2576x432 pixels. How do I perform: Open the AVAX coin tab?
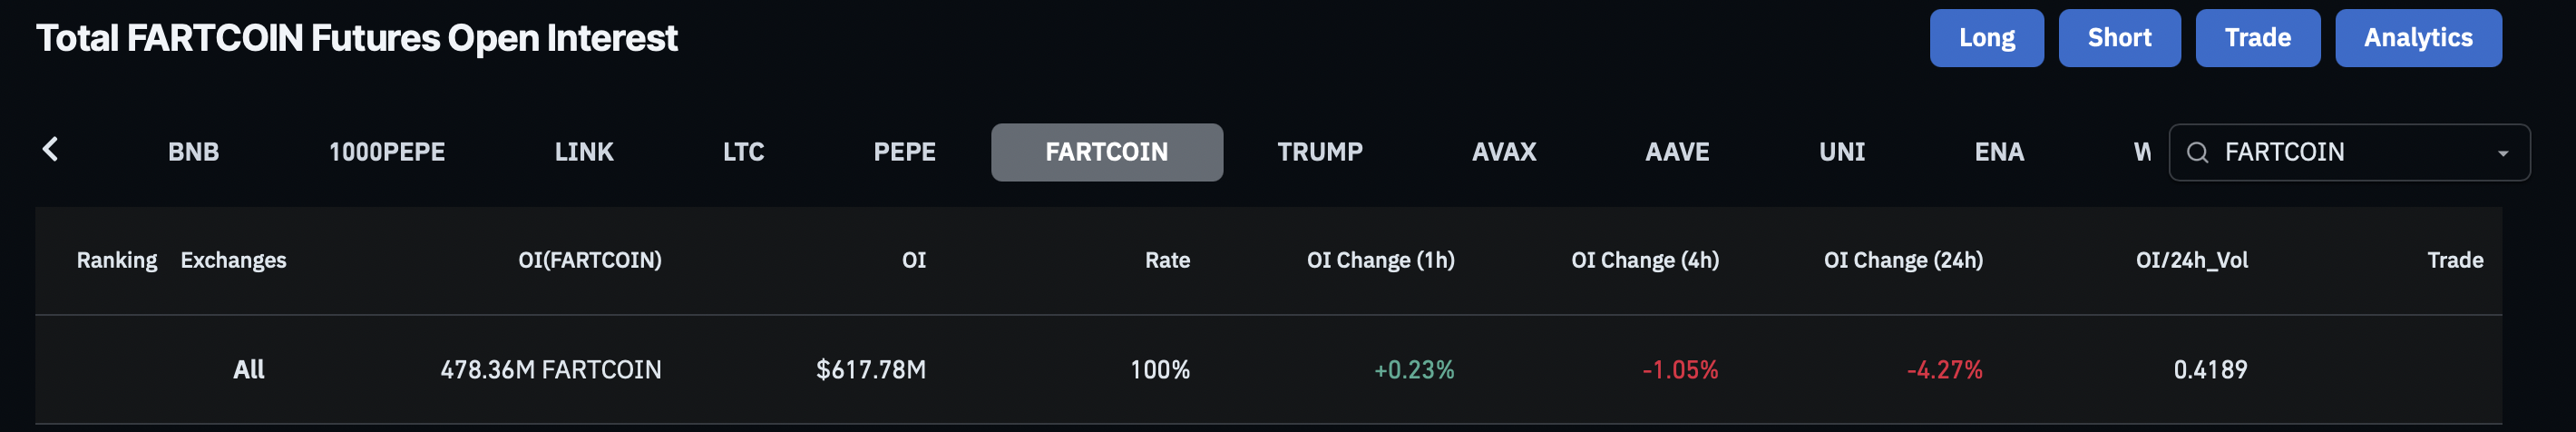click(x=1503, y=152)
